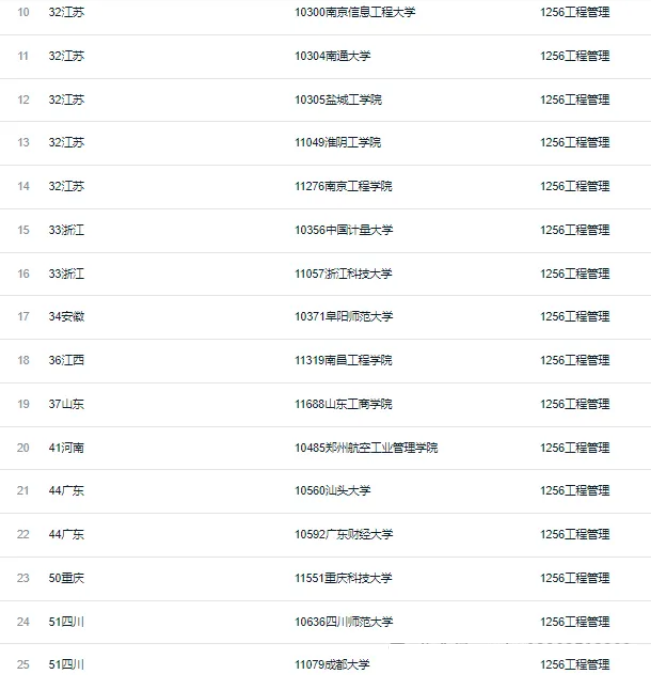Viewport: 654px width, 677px height.
Task: Select 10485郑州航空工业管理学院 cell
Action: point(366,448)
